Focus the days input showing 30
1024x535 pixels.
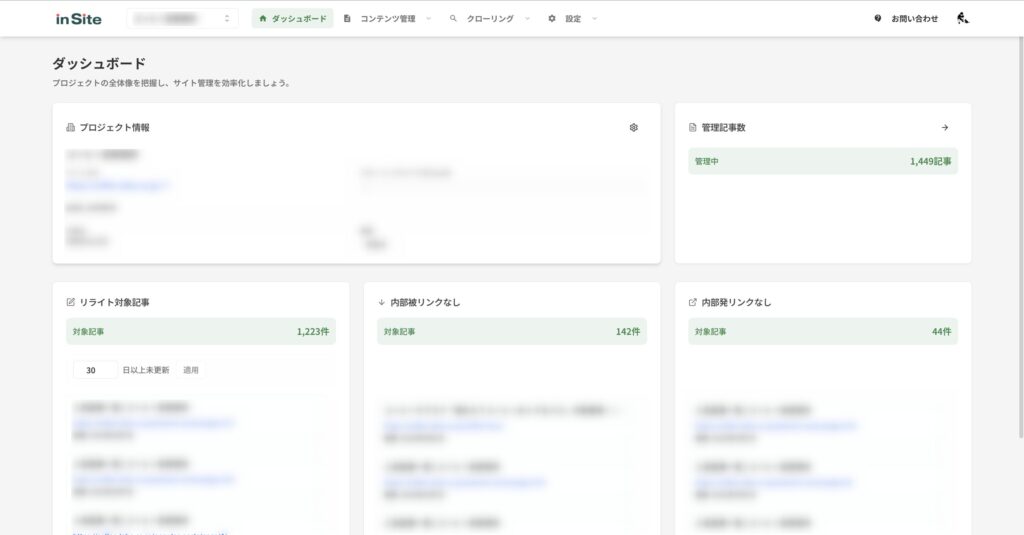[95, 370]
